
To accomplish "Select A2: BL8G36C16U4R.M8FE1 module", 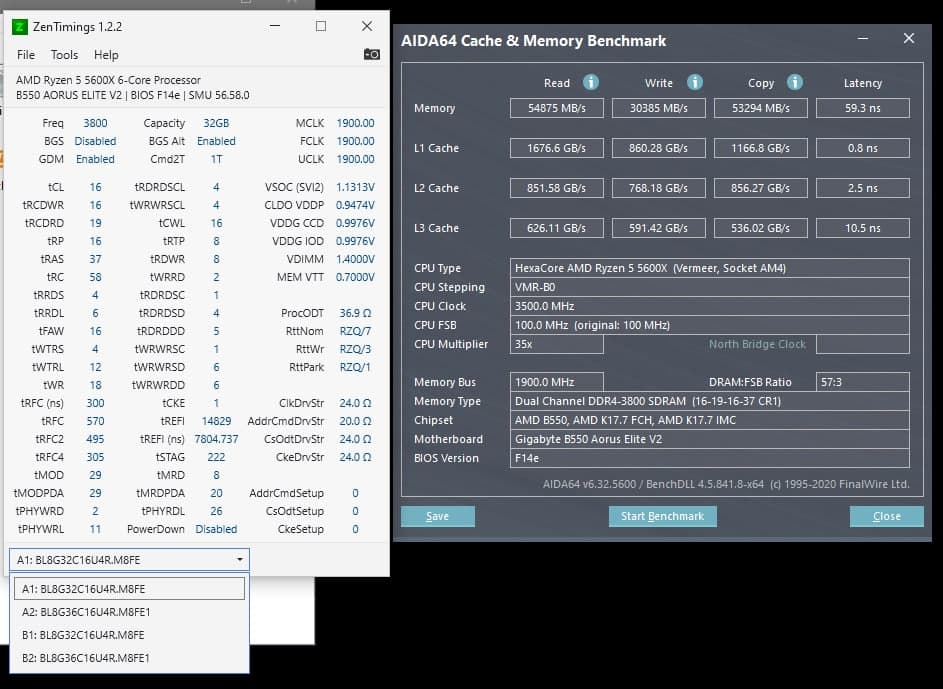I will click(x=129, y=612).
